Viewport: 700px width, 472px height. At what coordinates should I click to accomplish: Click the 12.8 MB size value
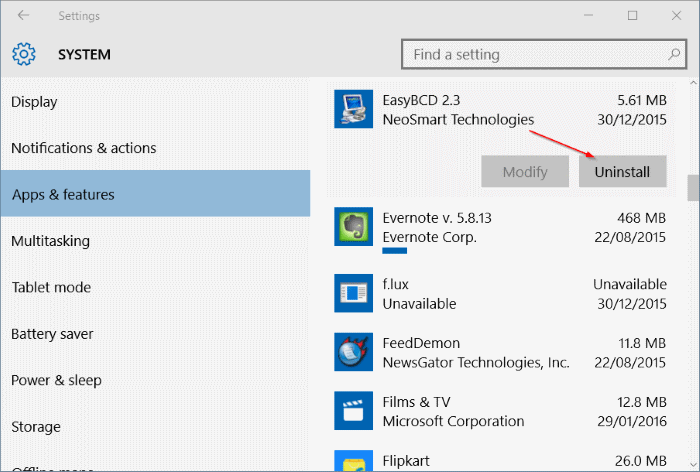642,402
